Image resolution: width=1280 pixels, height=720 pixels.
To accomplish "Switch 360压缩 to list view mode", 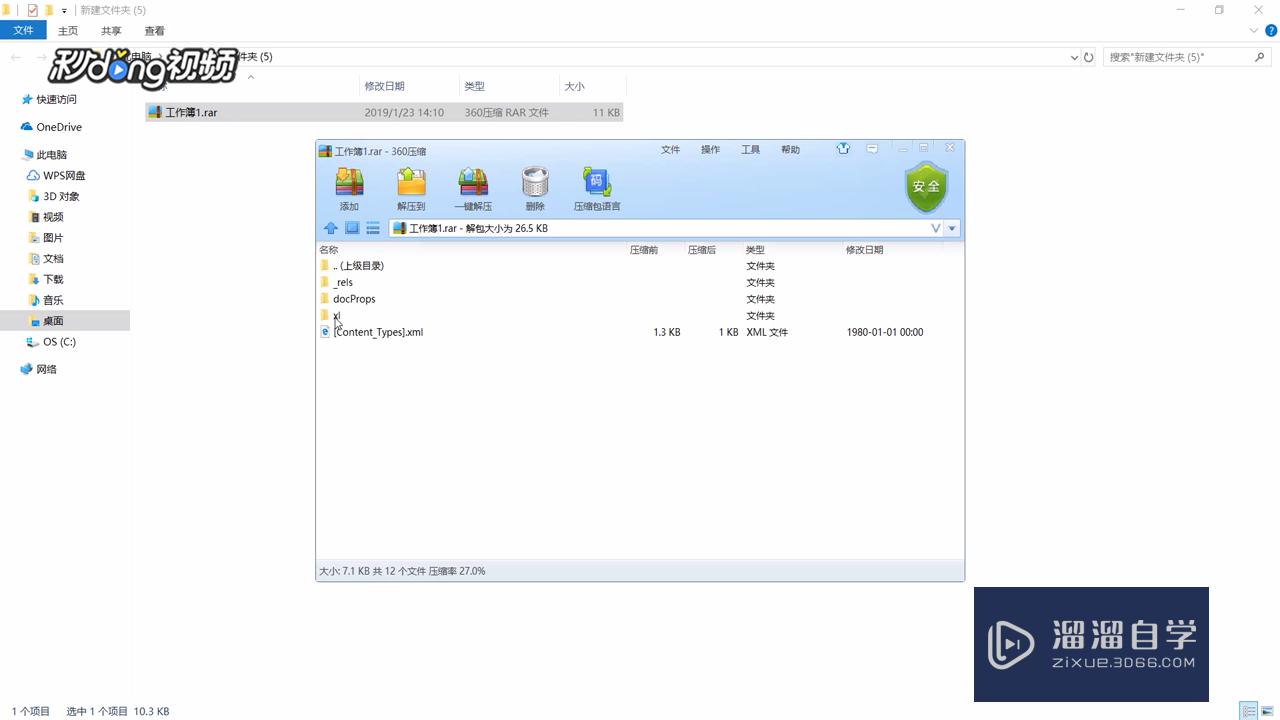I will (373, 228).
